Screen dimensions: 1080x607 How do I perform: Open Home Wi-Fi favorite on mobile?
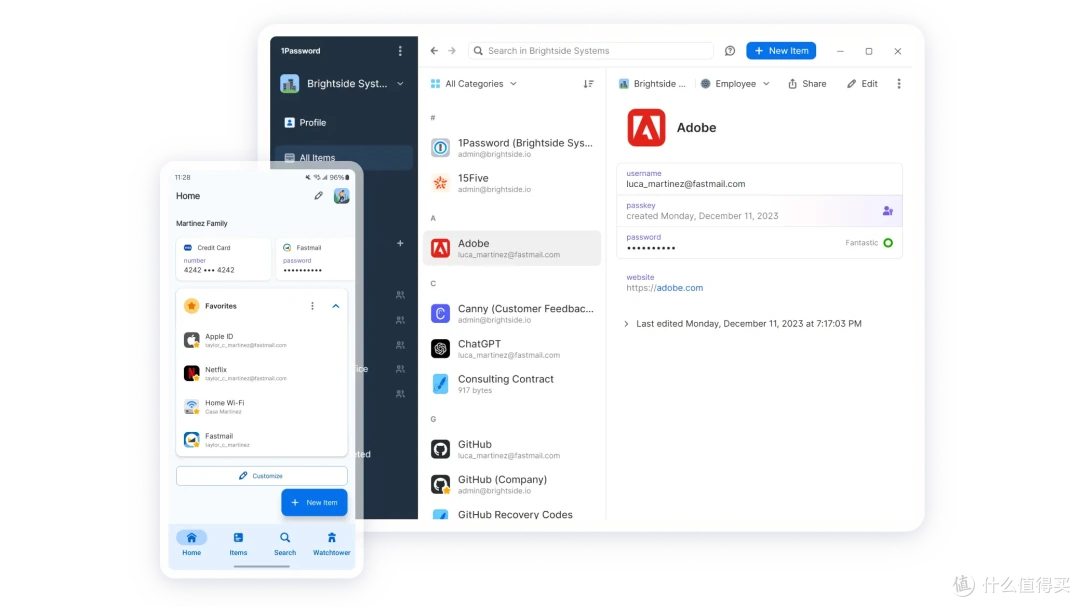click(x=262, y=407)
